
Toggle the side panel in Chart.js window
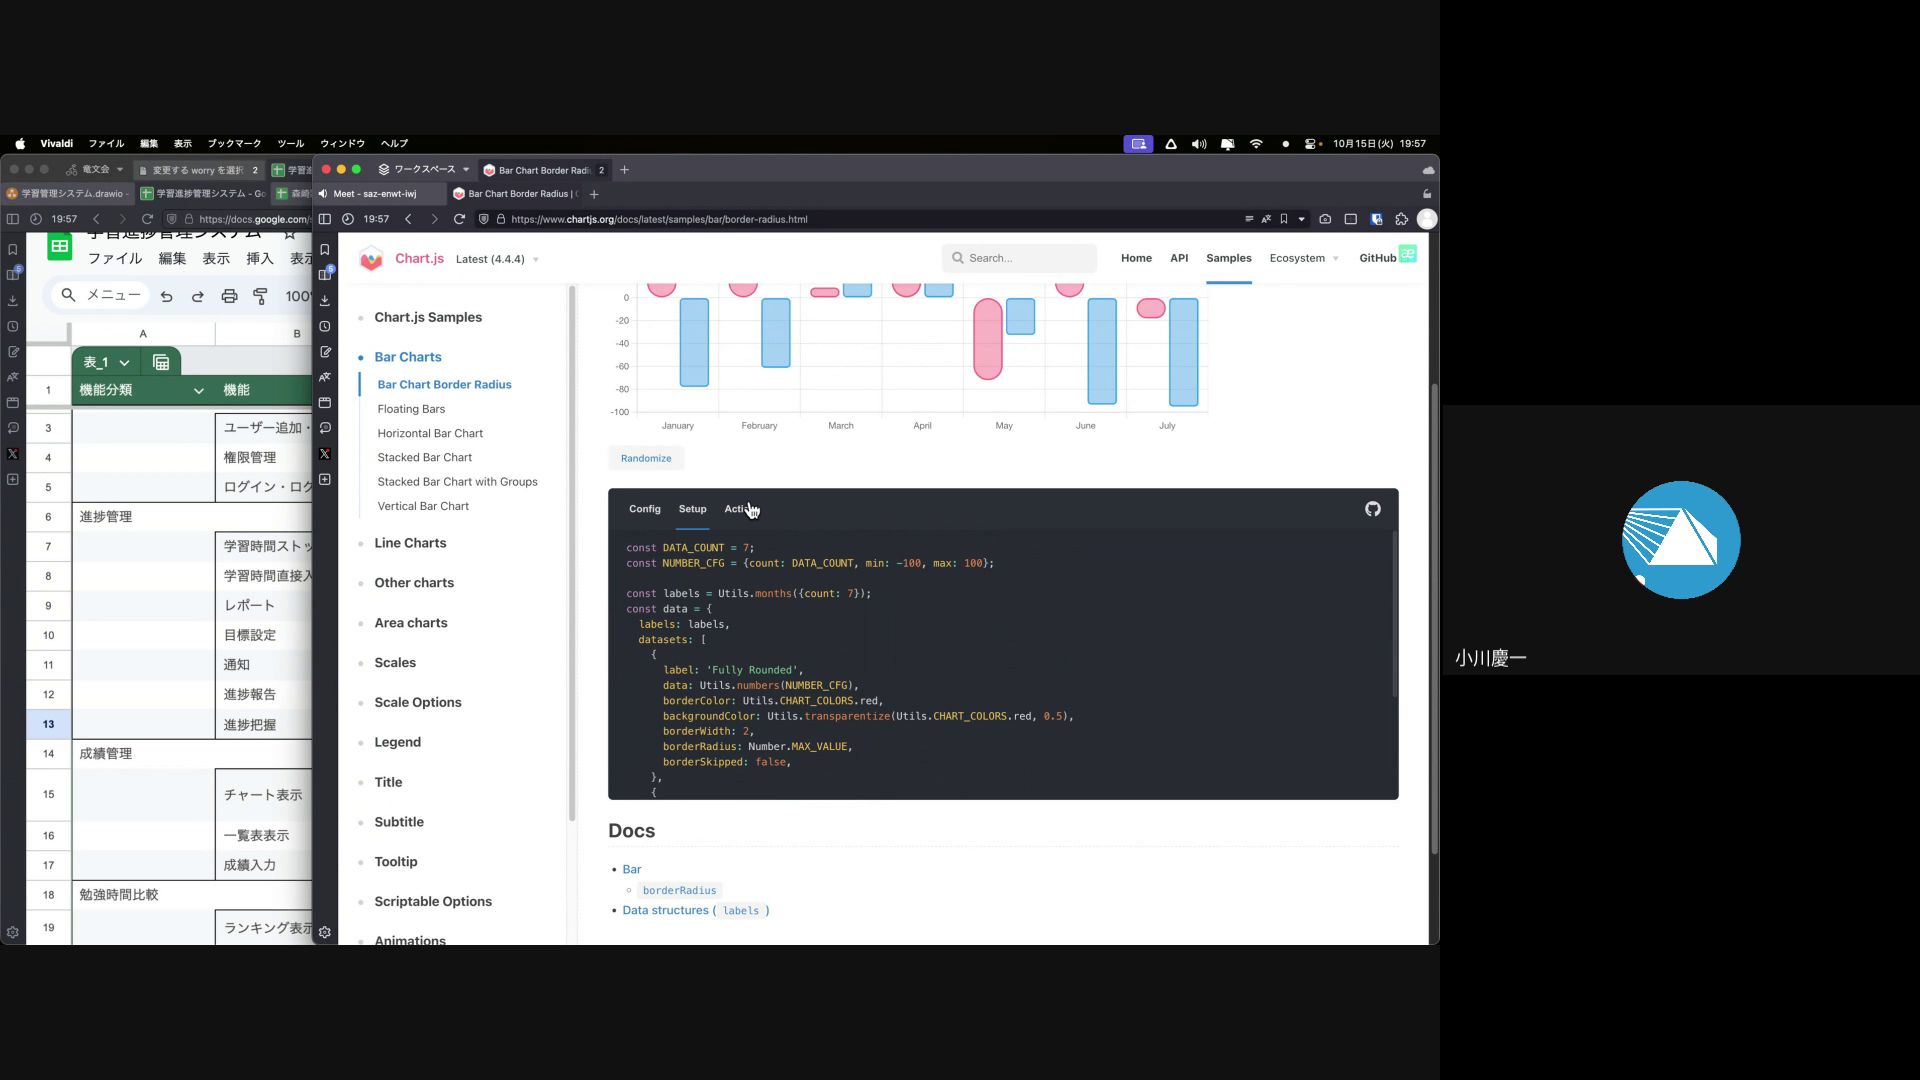click(x=324, y=219)
